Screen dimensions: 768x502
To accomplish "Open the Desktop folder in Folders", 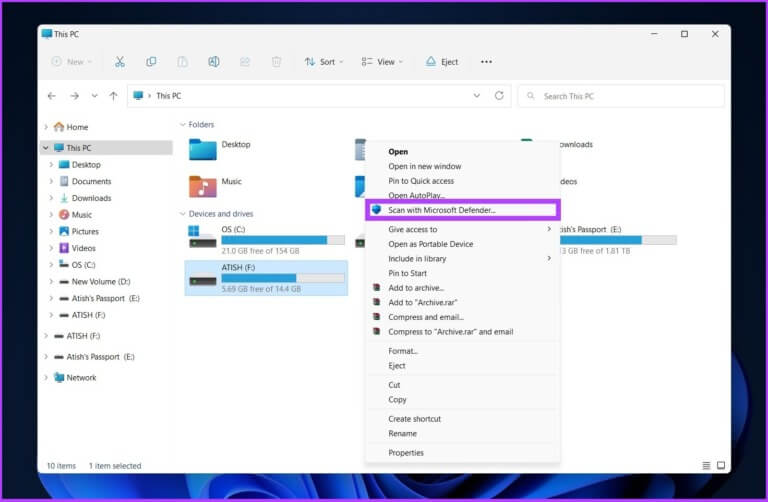I will pos(202,149).
